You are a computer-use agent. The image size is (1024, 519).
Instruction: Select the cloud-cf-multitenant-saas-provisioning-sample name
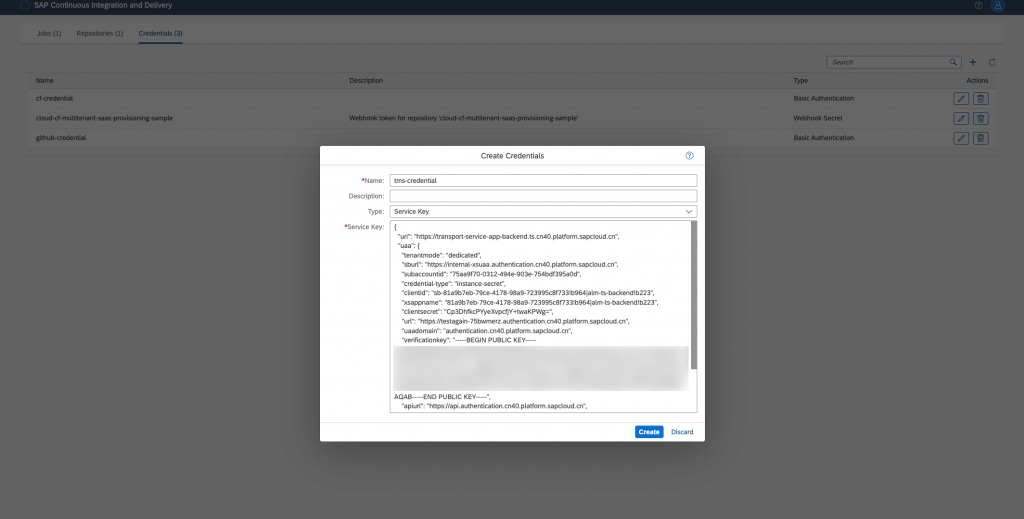coord(104,118)
